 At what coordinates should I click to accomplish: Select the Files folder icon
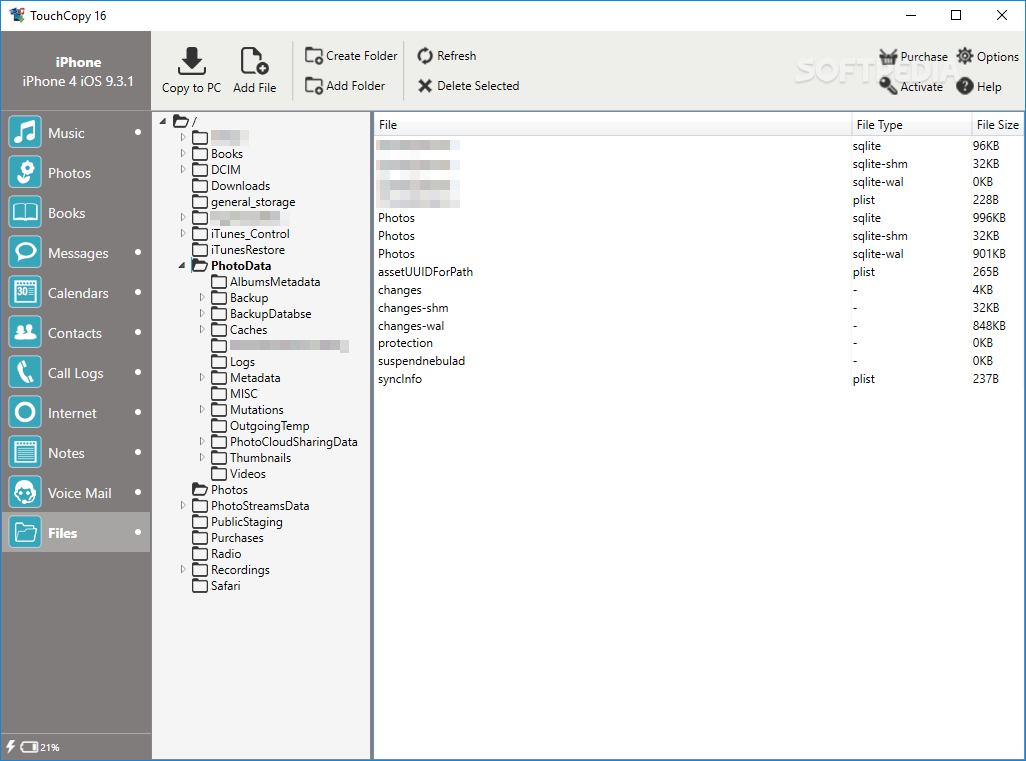pos(25,532)
